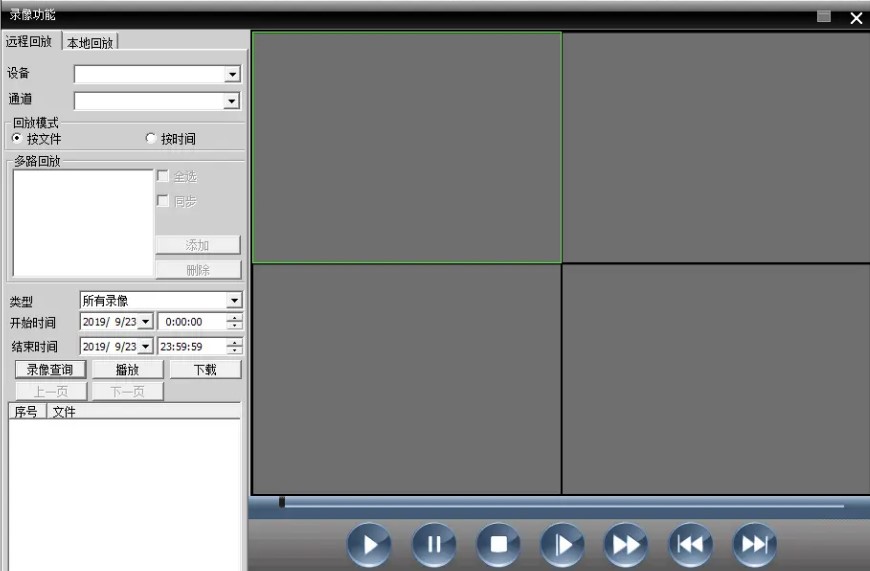Click the playback timeline track
Image resolution: width=870 pixels, height=571 pixels.
564,504
